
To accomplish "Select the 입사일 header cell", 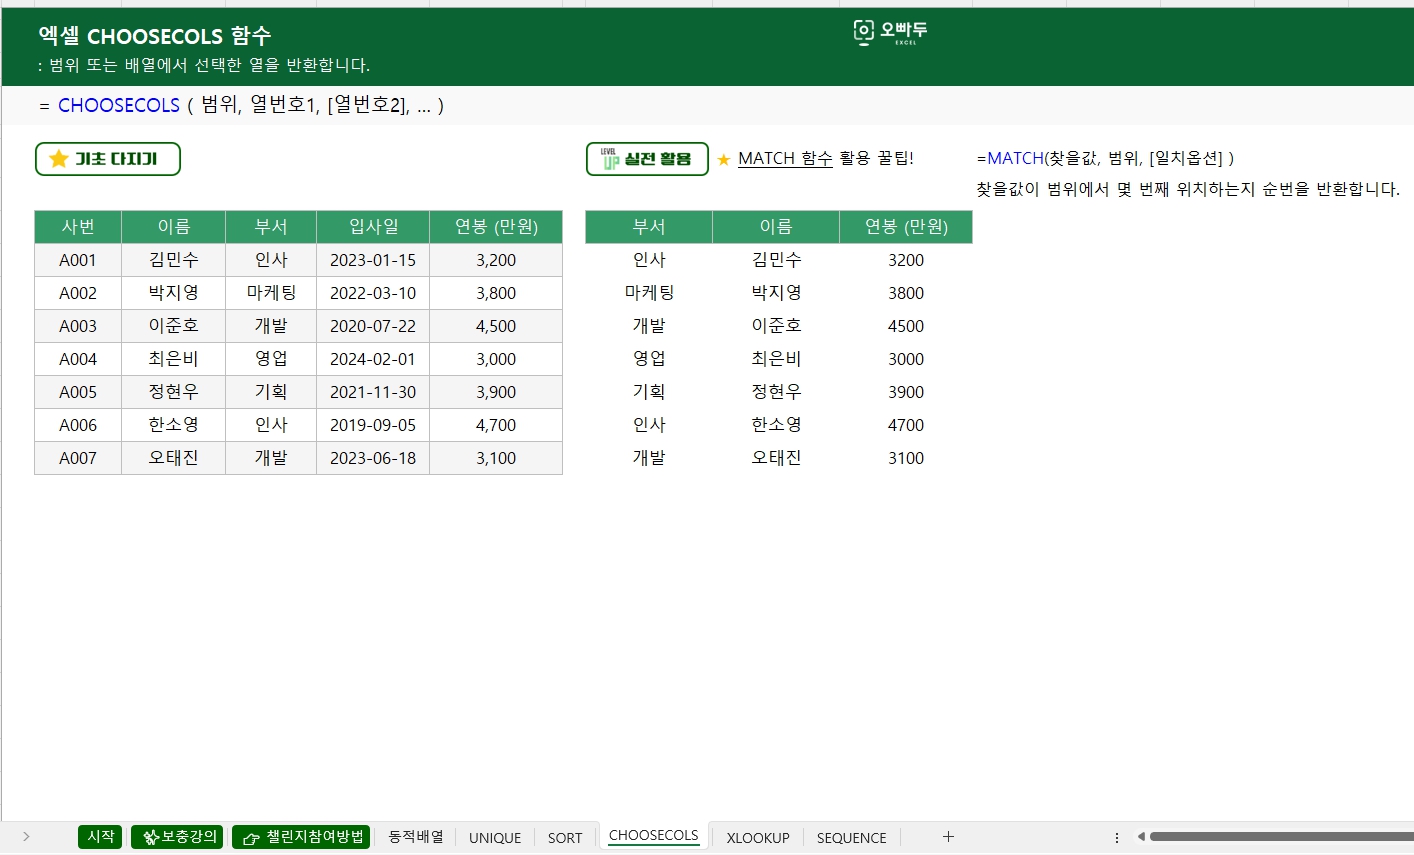I will pyautogui.click(x=373, y=227).
